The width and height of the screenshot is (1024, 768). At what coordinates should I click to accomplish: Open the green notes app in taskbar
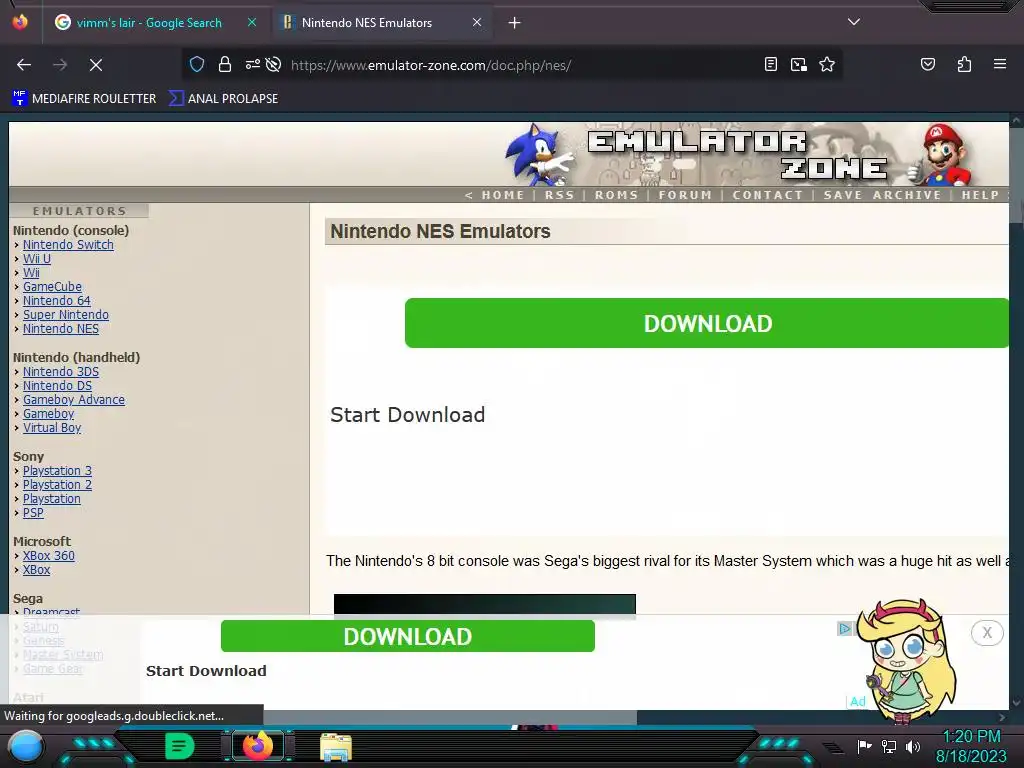pos(180,746)
